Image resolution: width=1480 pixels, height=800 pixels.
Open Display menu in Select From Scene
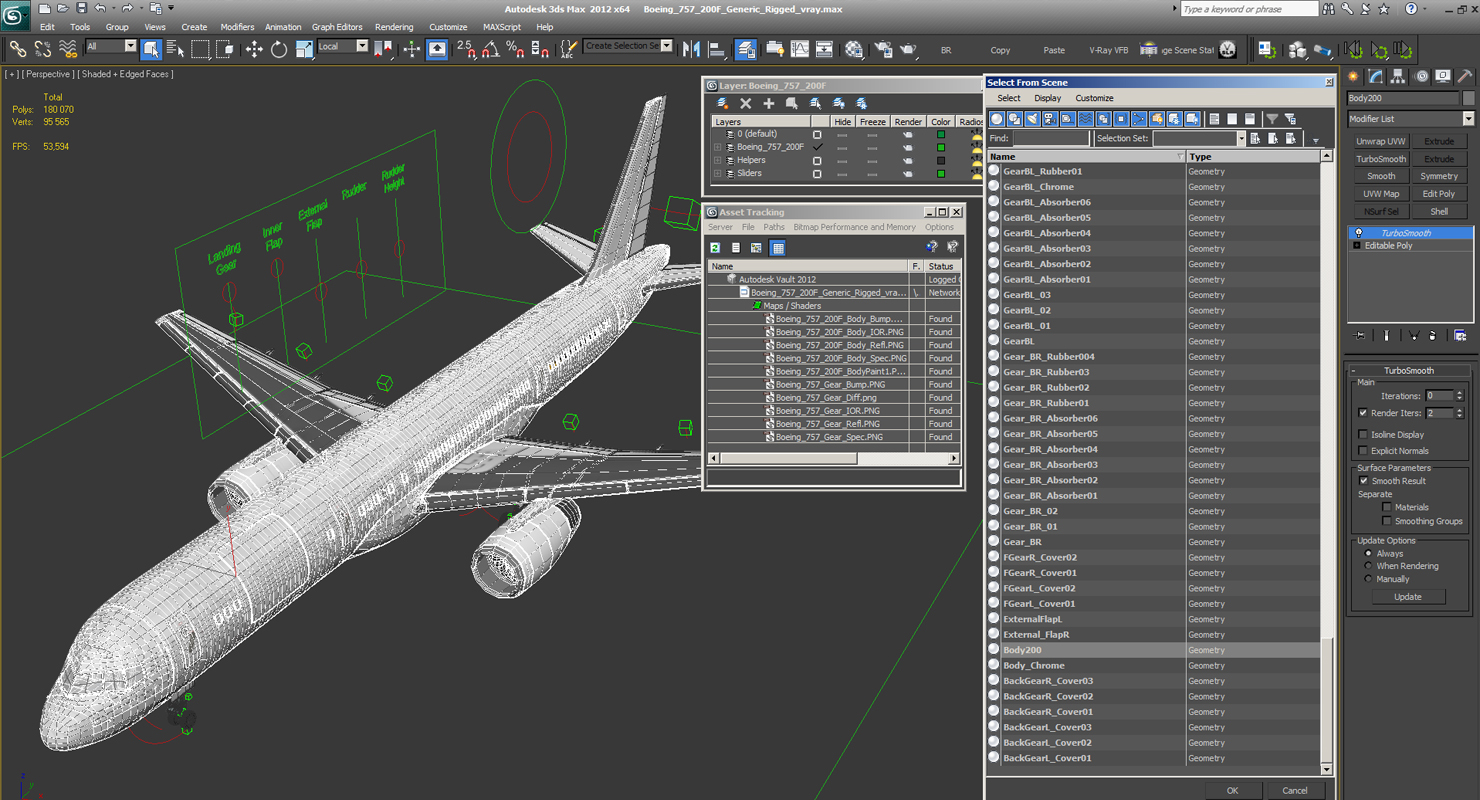tap(1048, 98)
